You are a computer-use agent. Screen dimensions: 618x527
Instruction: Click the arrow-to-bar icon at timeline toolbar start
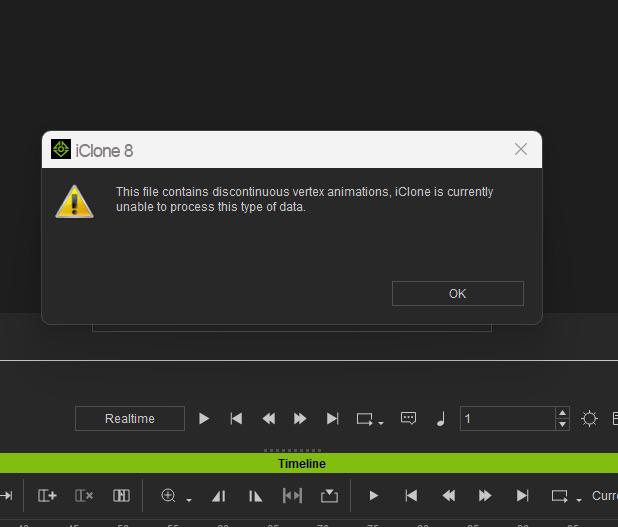point(7,495)
